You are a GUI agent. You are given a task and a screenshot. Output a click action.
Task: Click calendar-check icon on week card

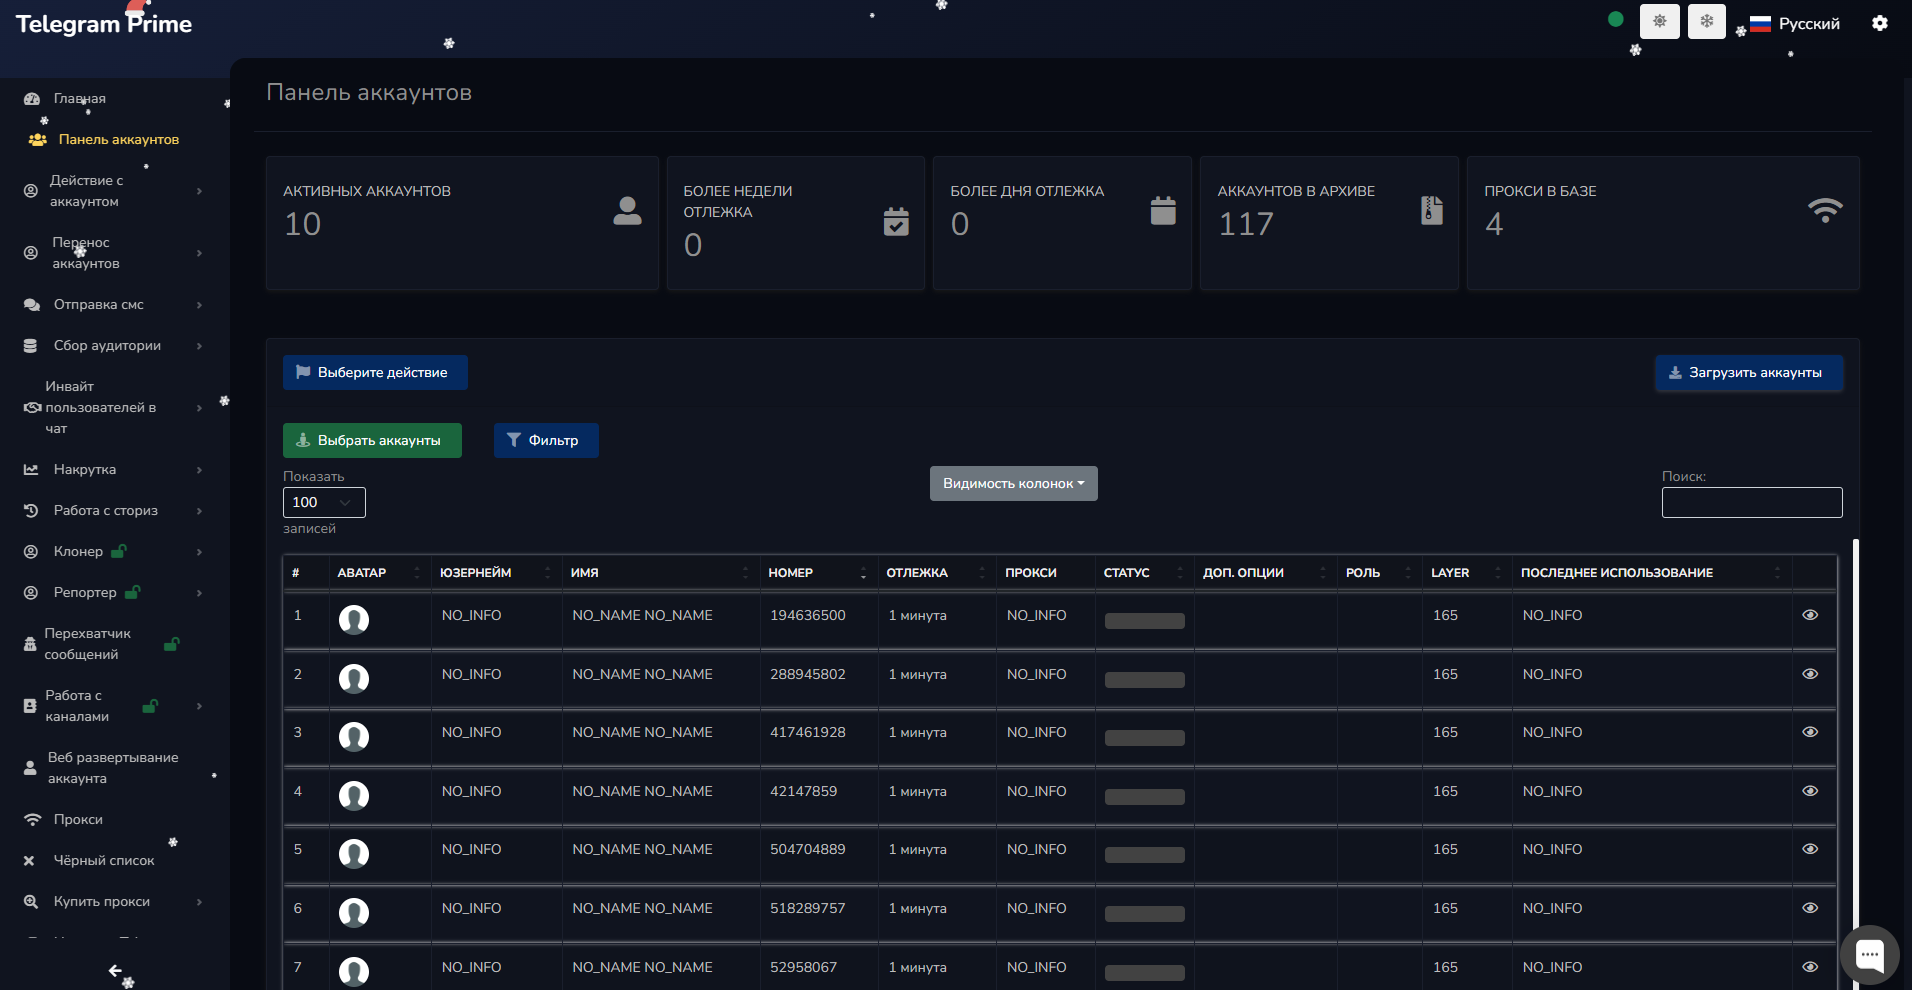(x=896, y=221)
